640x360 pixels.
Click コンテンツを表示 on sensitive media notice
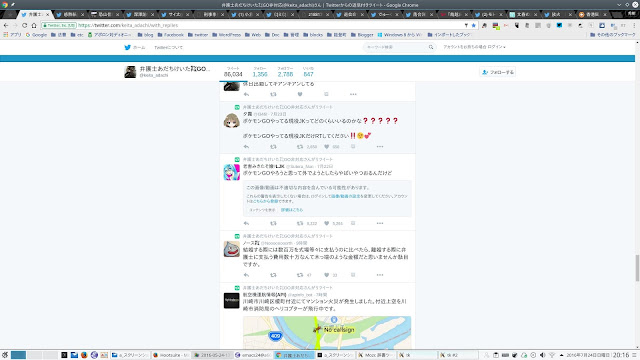[x=262, y=210]
